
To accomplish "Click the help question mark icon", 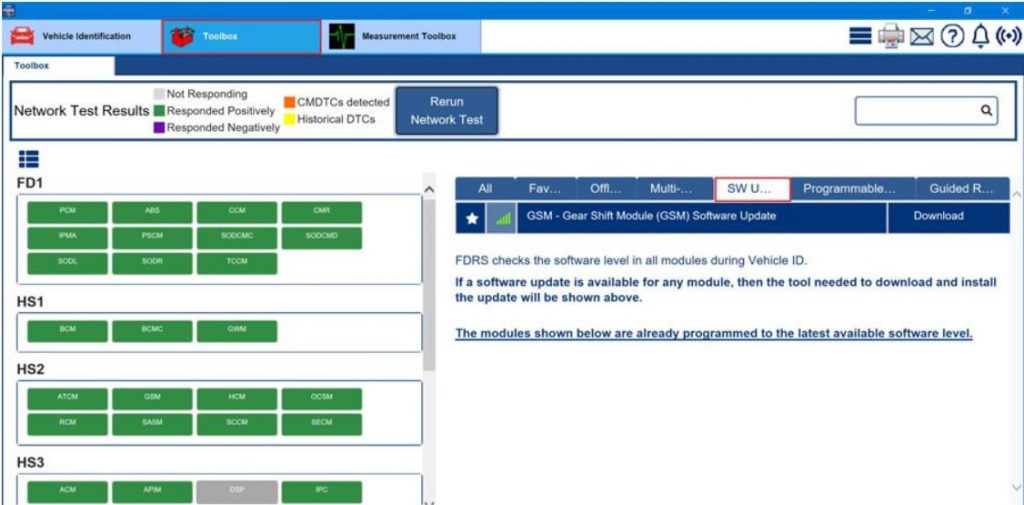I will [x=951, y=36].
